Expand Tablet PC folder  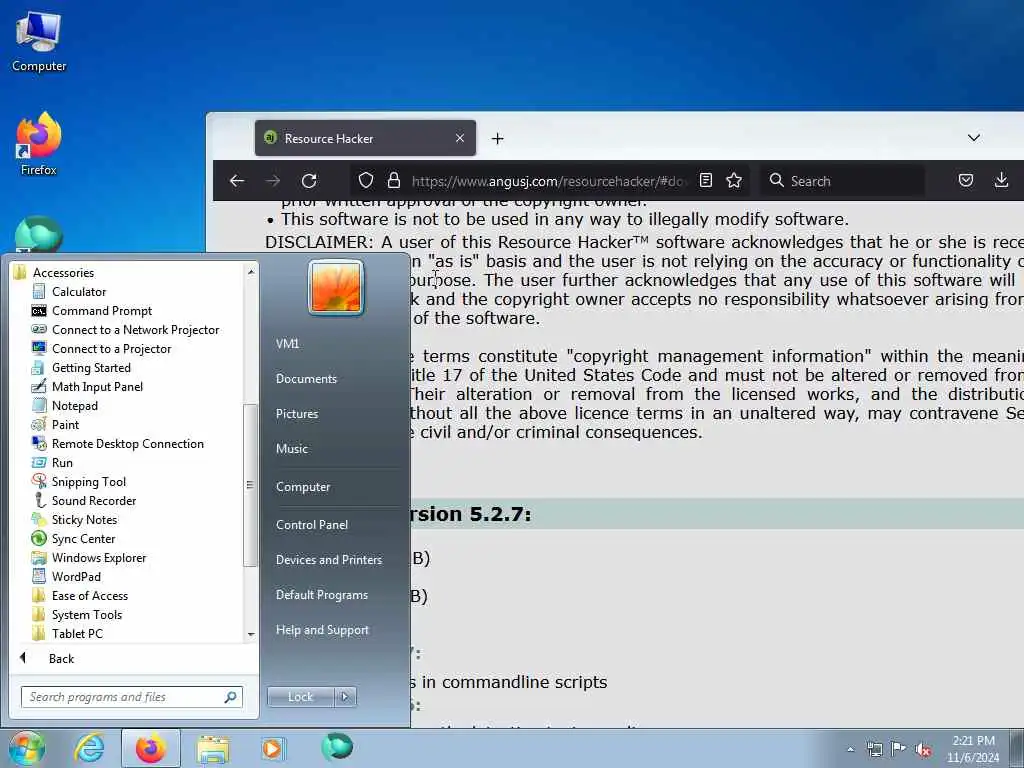77,633
